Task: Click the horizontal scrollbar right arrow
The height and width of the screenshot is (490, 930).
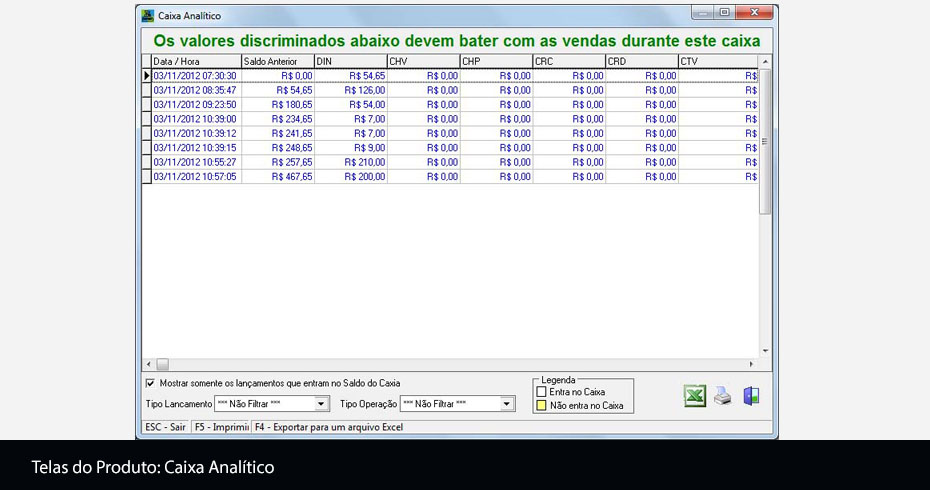Action: (x=752, y=364)
